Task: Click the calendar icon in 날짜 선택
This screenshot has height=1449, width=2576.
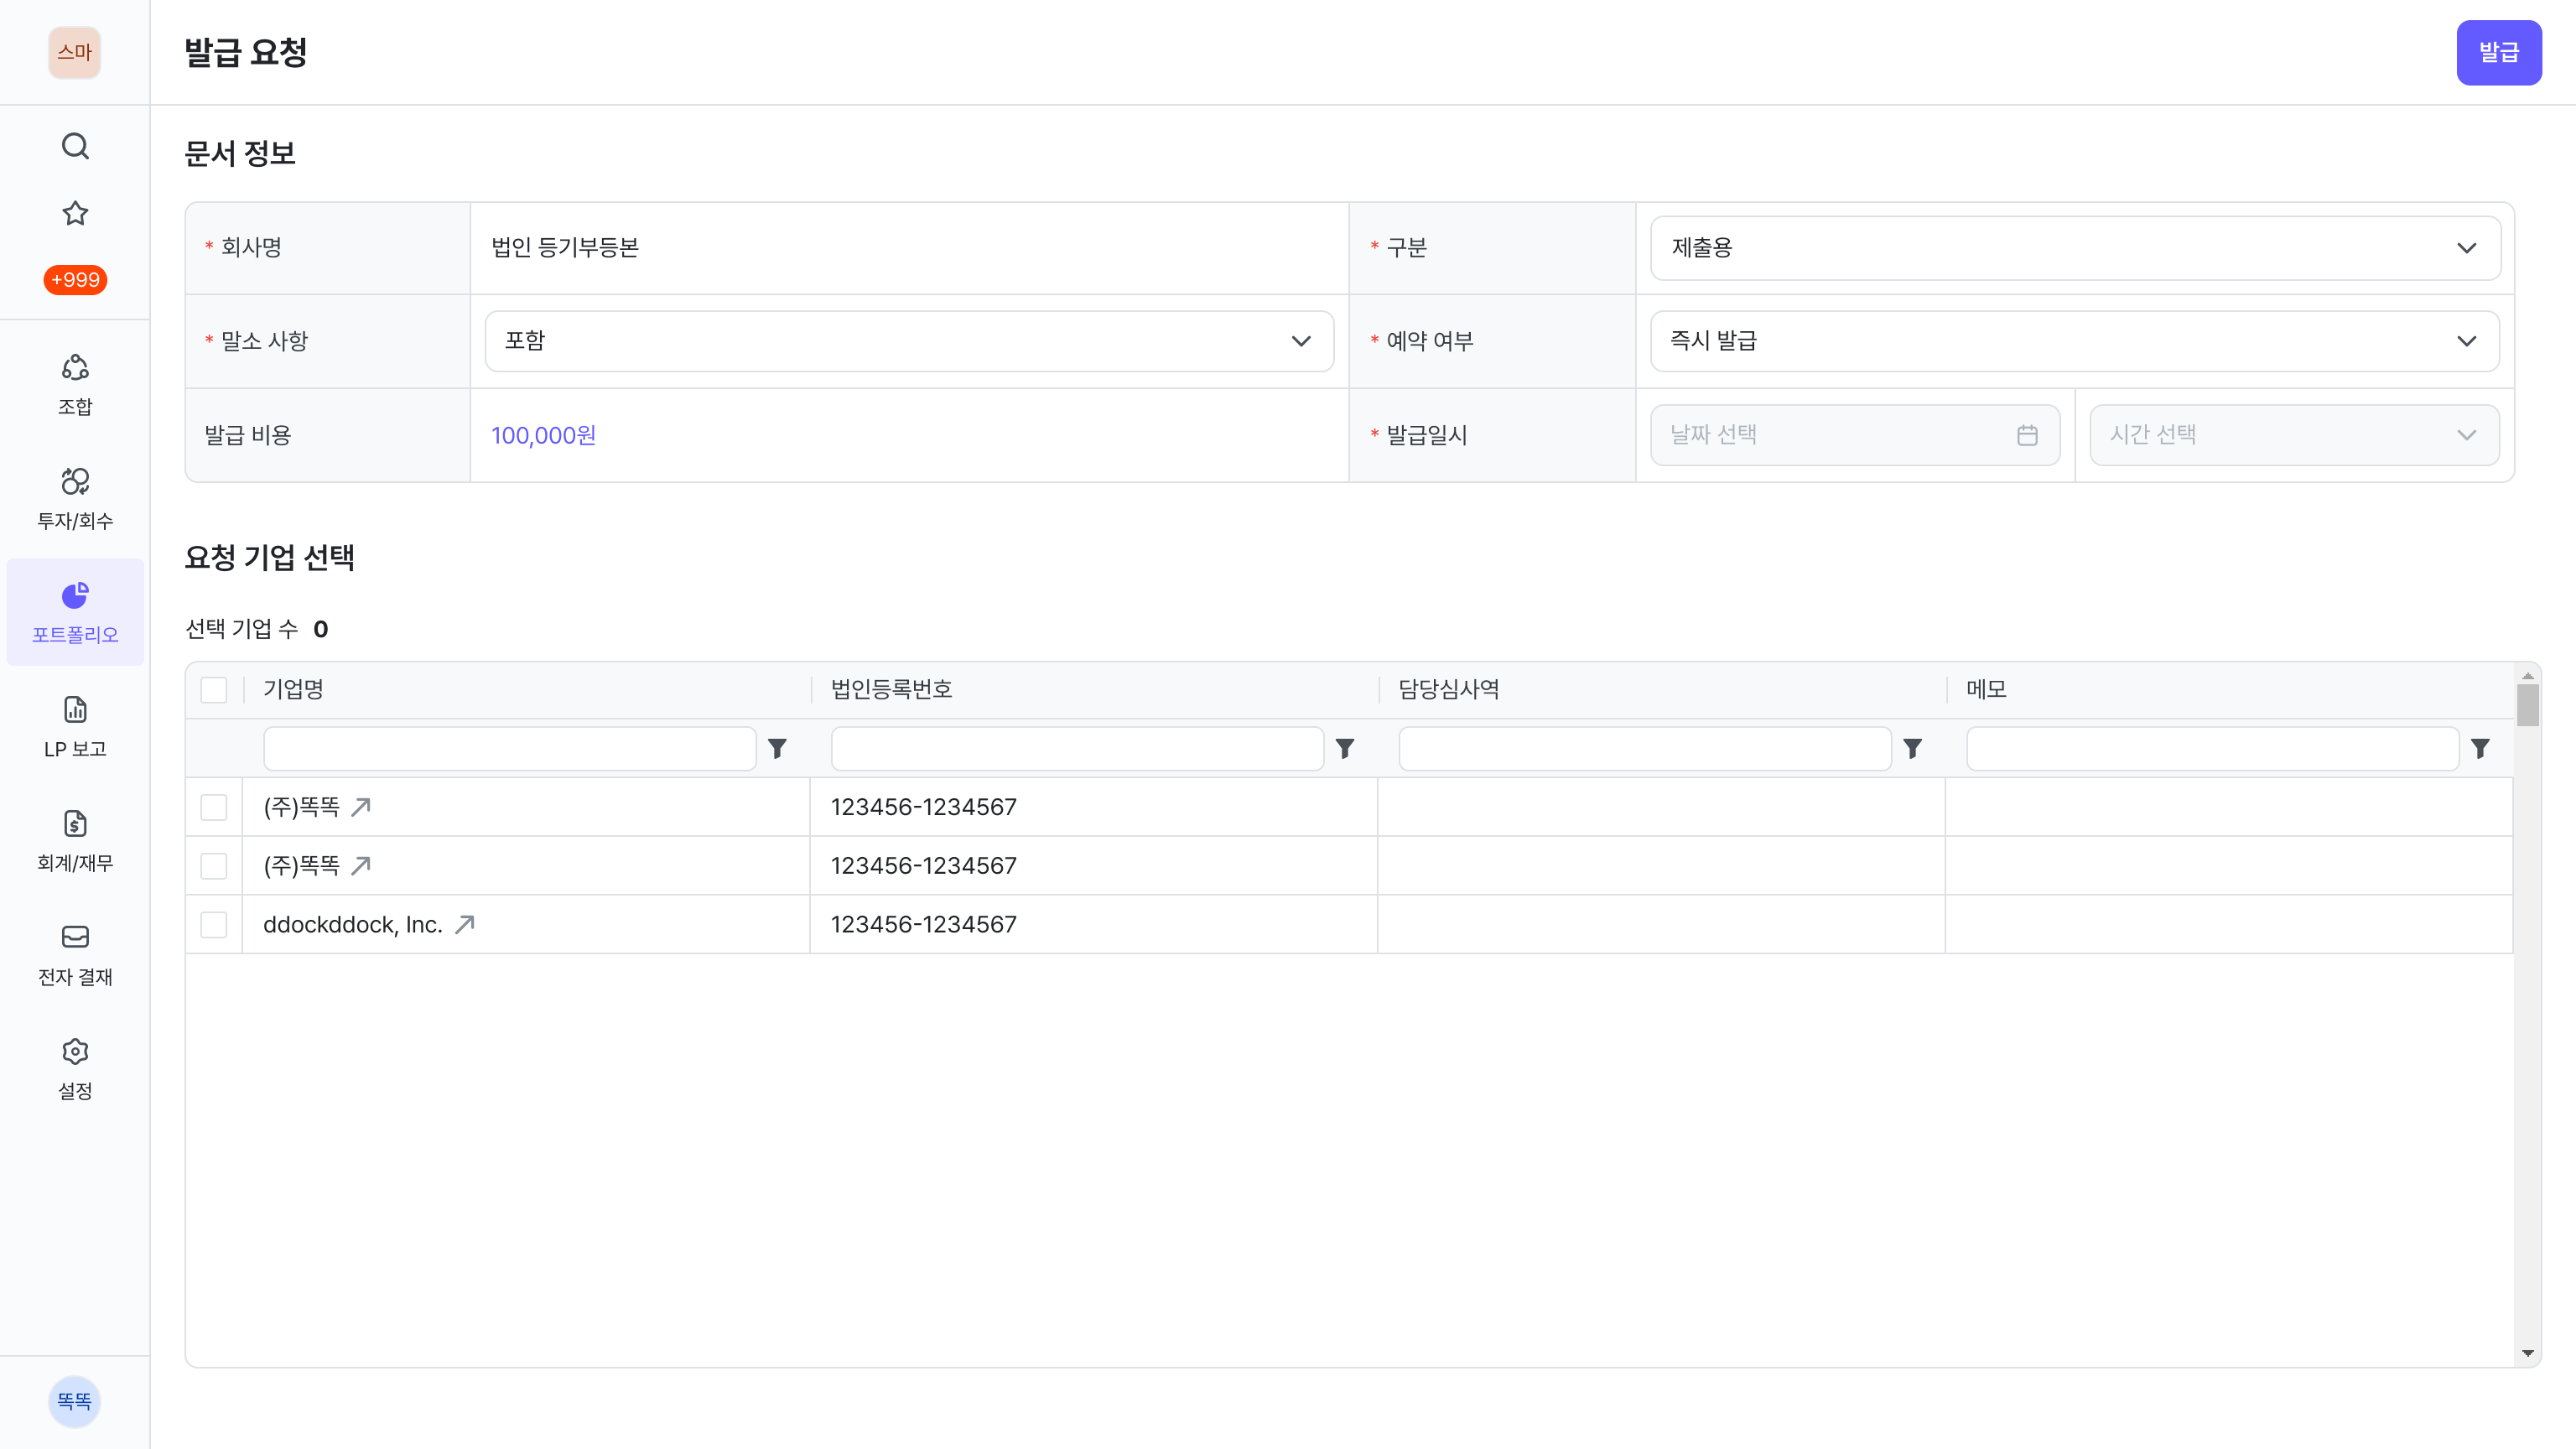Action: [2027, 435]
